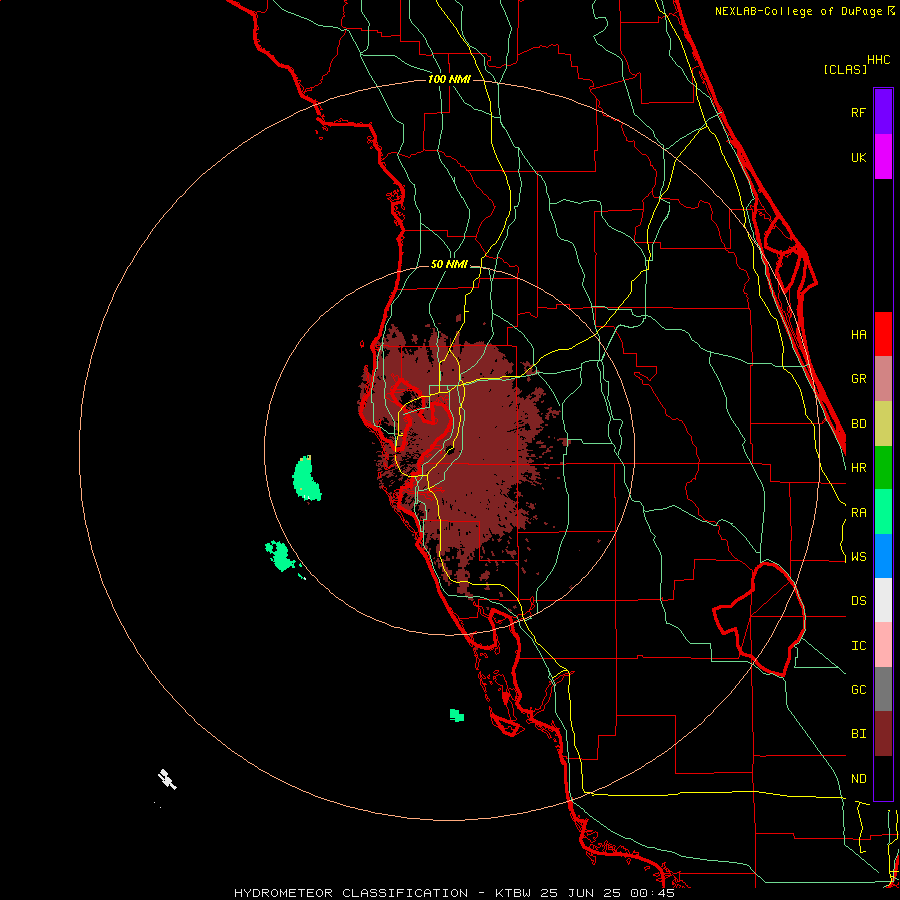Image resolution: width=900 pixels, height=900 pixels.
Task: Click the "DS" legend label
Action: click(858, 601)
